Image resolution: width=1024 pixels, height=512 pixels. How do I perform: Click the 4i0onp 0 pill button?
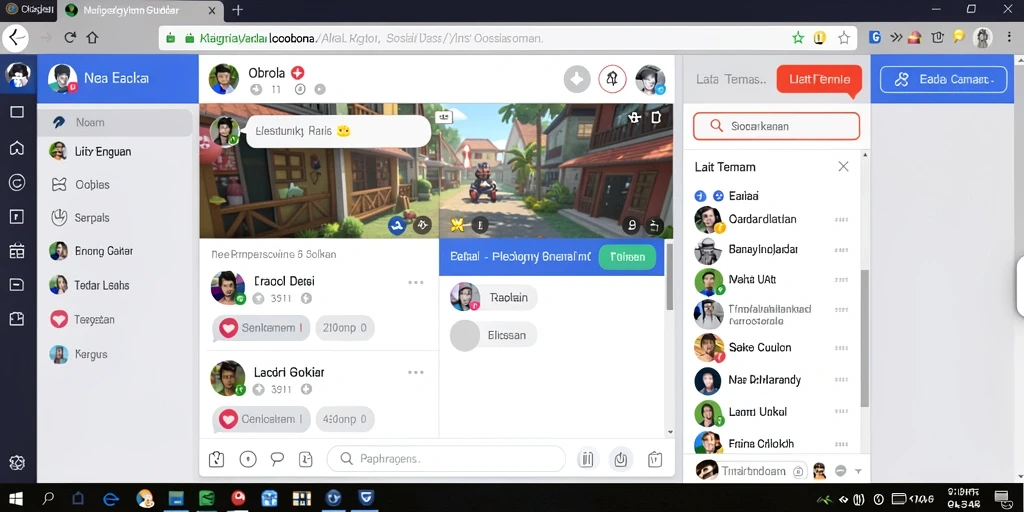pos(345,419)
